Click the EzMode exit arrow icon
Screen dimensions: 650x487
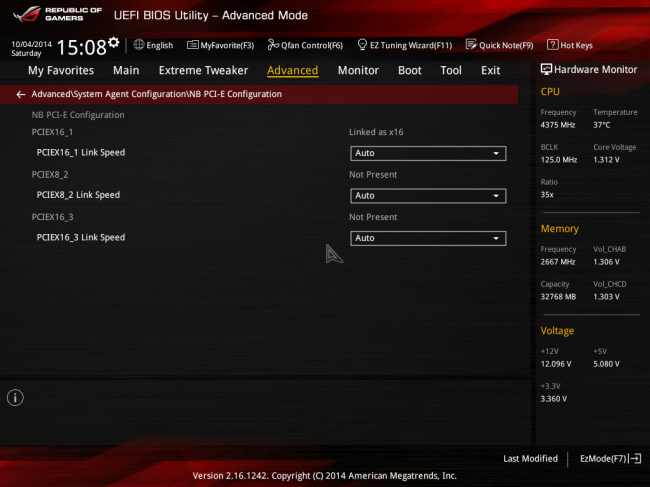point(635,458)
